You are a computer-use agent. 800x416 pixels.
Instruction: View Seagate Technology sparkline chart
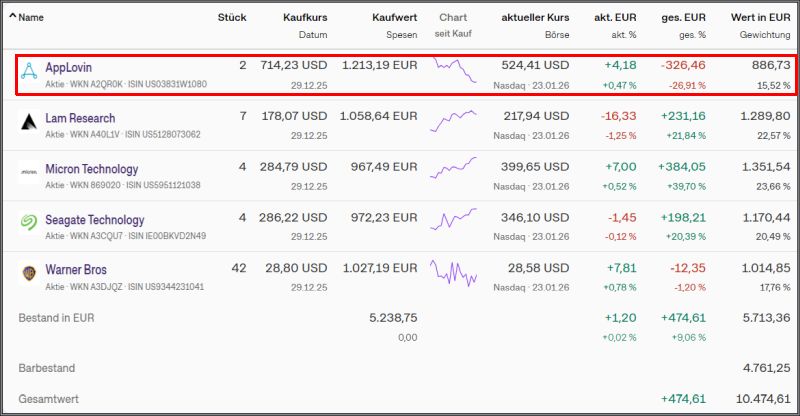pos(454,222)
